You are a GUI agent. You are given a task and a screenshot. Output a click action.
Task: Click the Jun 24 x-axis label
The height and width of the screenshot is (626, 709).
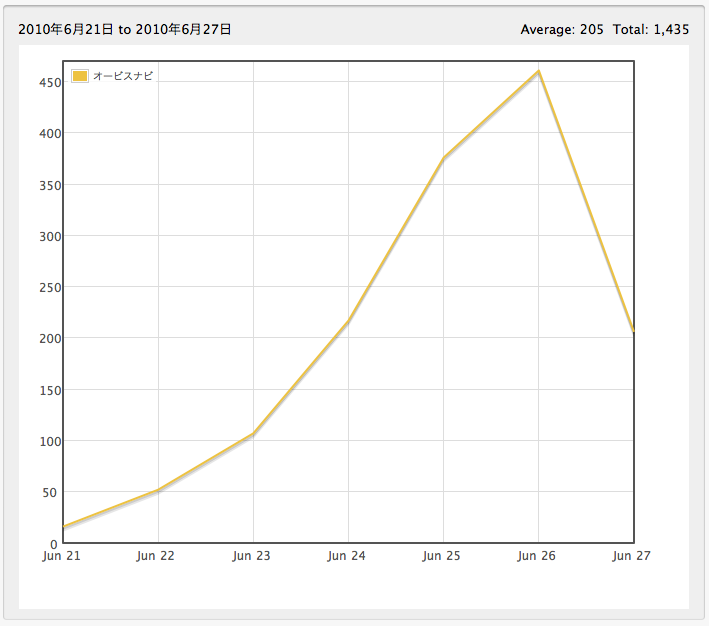[347, 556]
